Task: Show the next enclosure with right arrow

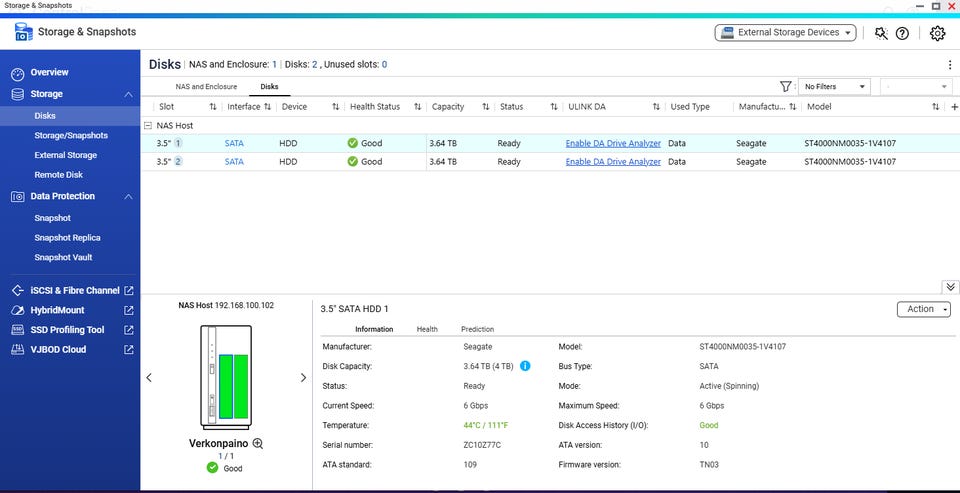Action: (303, 378)
